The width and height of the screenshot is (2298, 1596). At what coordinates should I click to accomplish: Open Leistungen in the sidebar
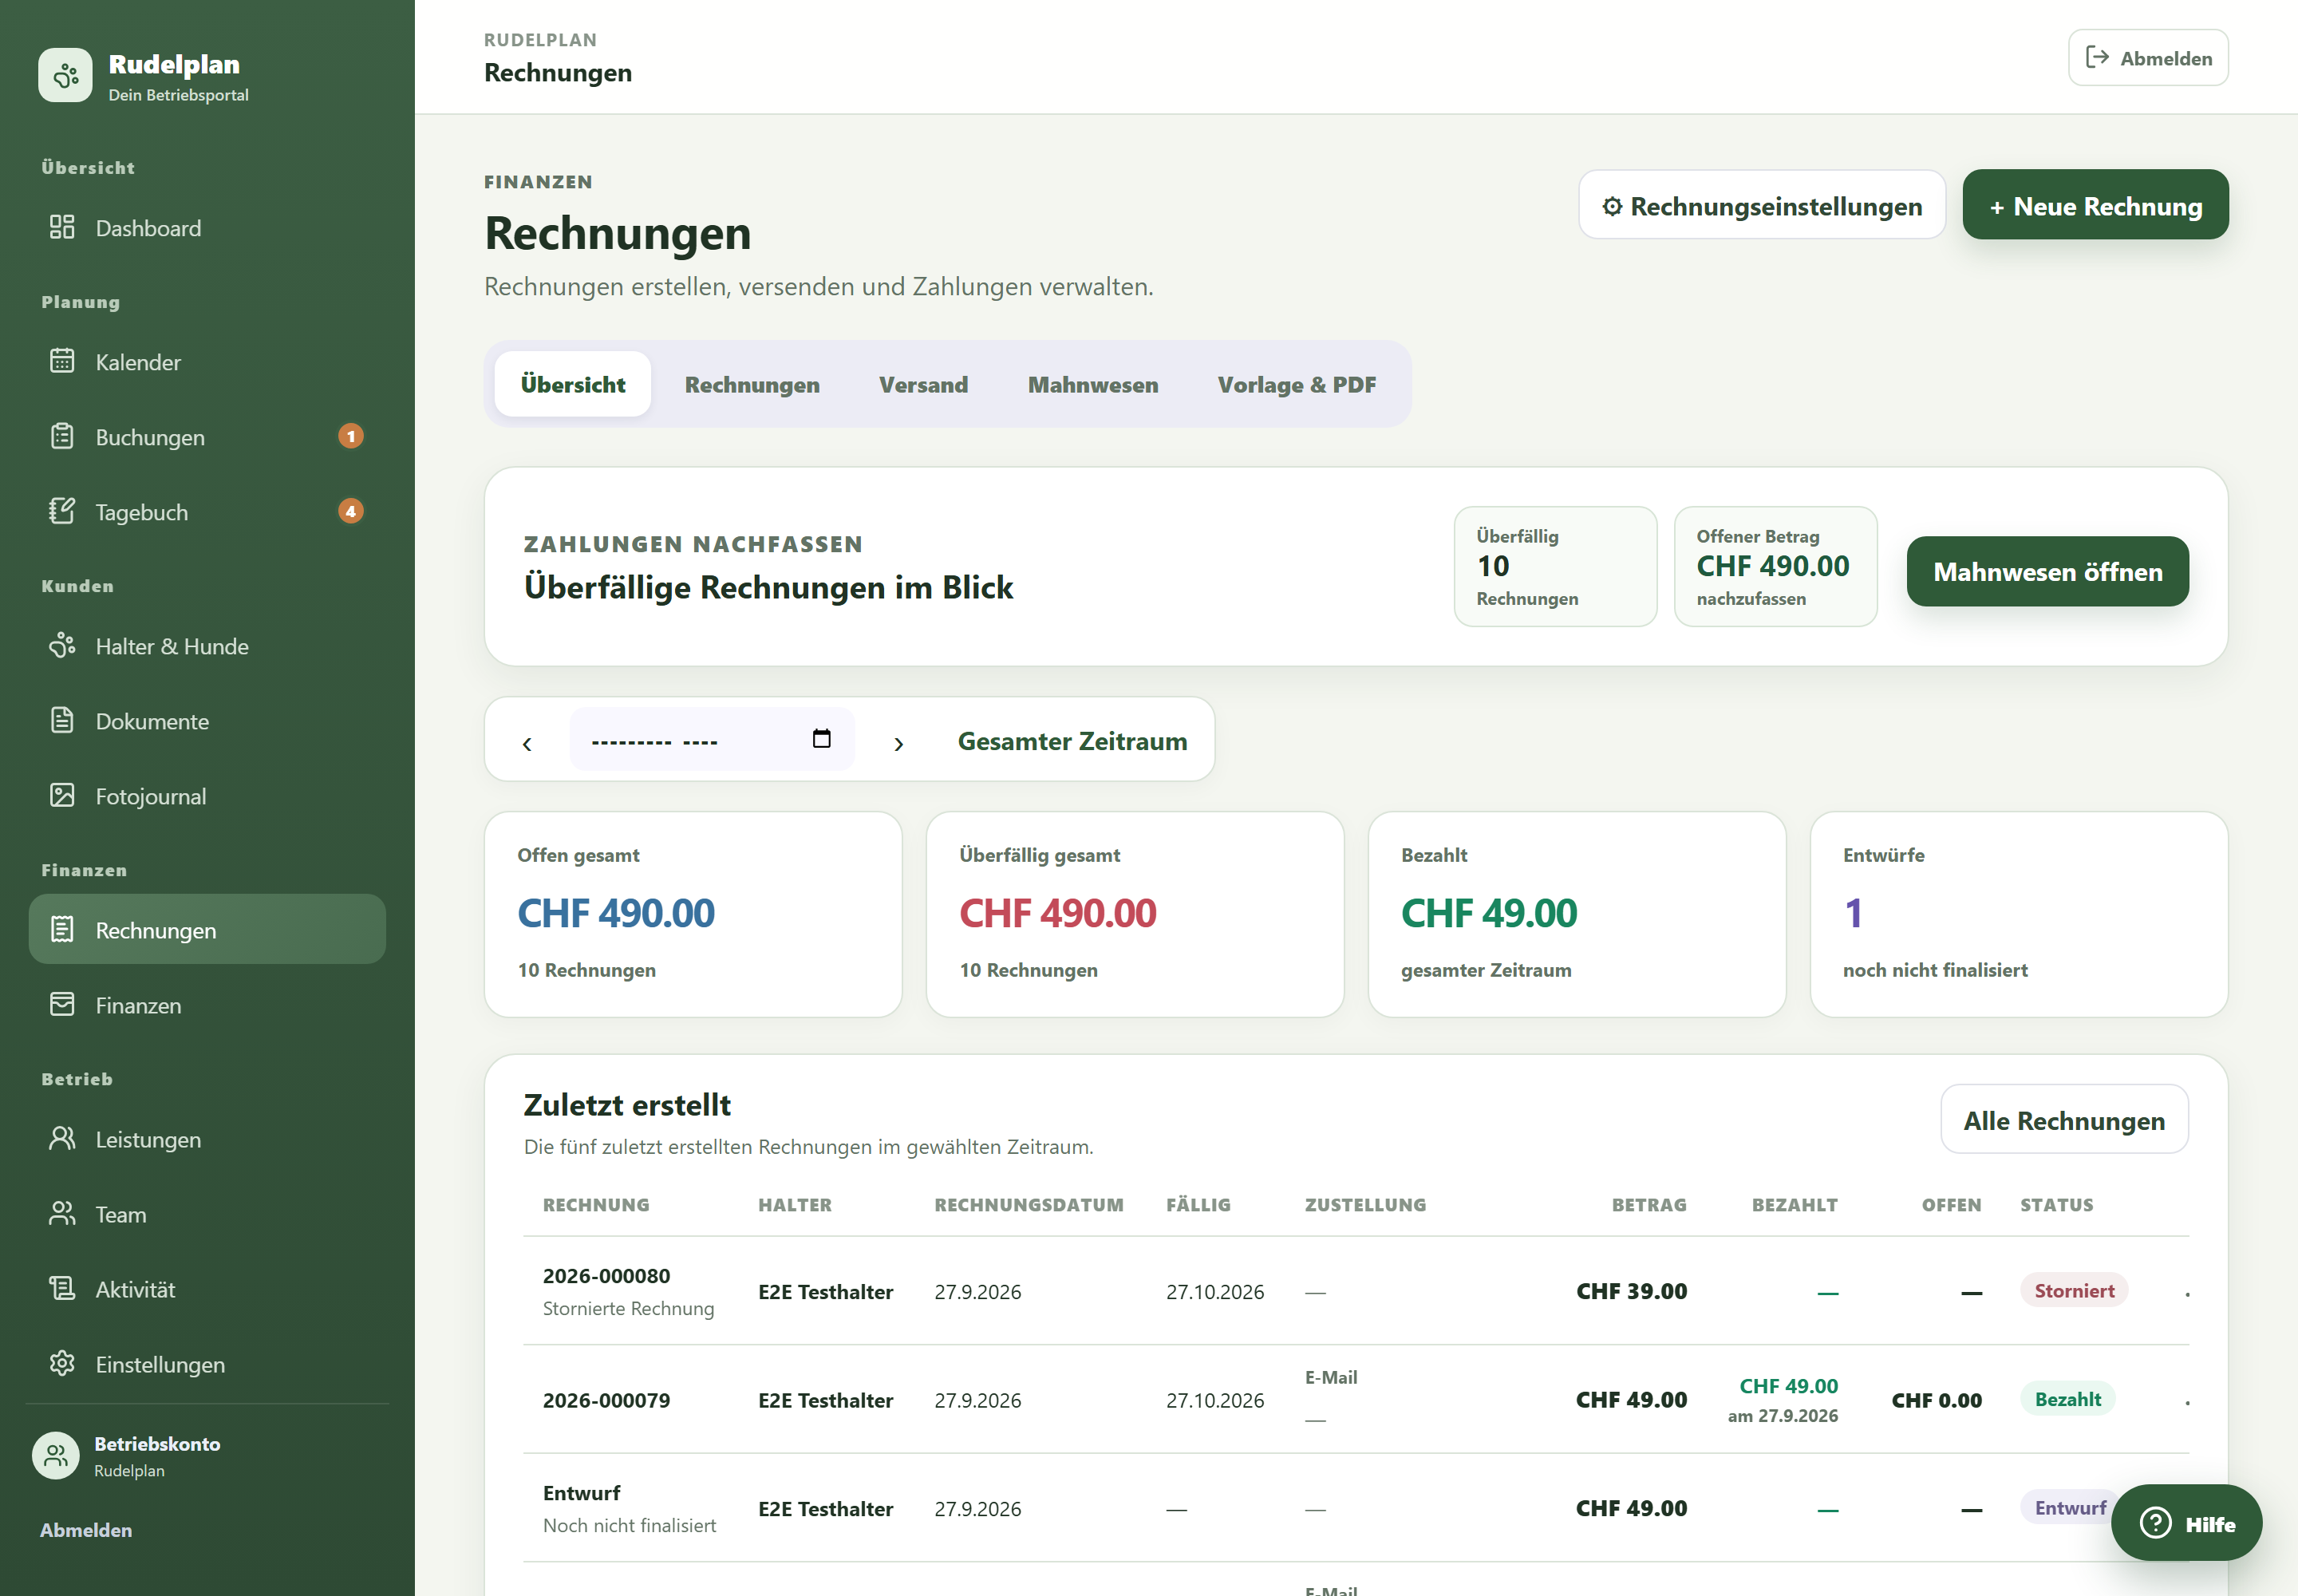coord(207,1139)
